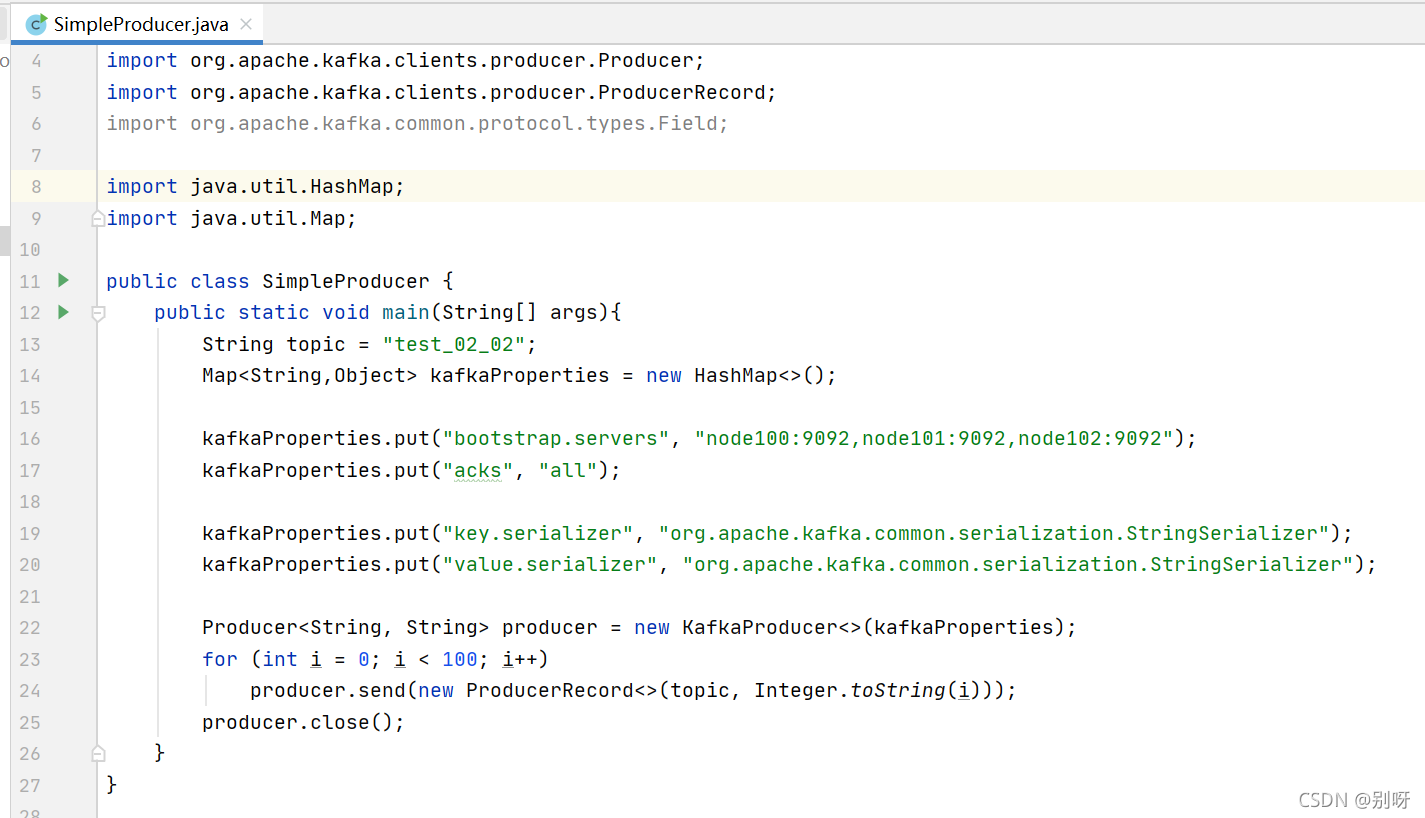
Task: Click the java.util.Map import line
Action: coord(232,218)
